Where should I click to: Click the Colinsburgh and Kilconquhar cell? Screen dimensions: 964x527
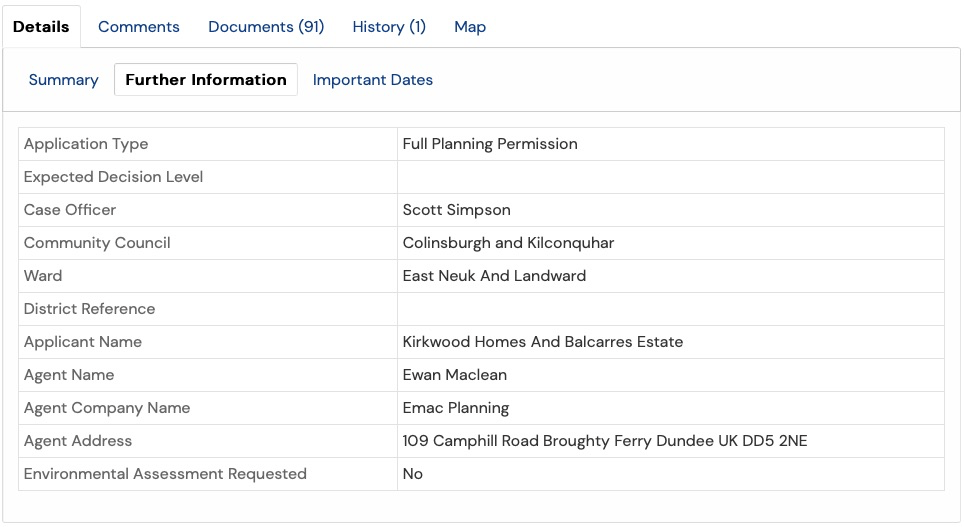(508, 243)
